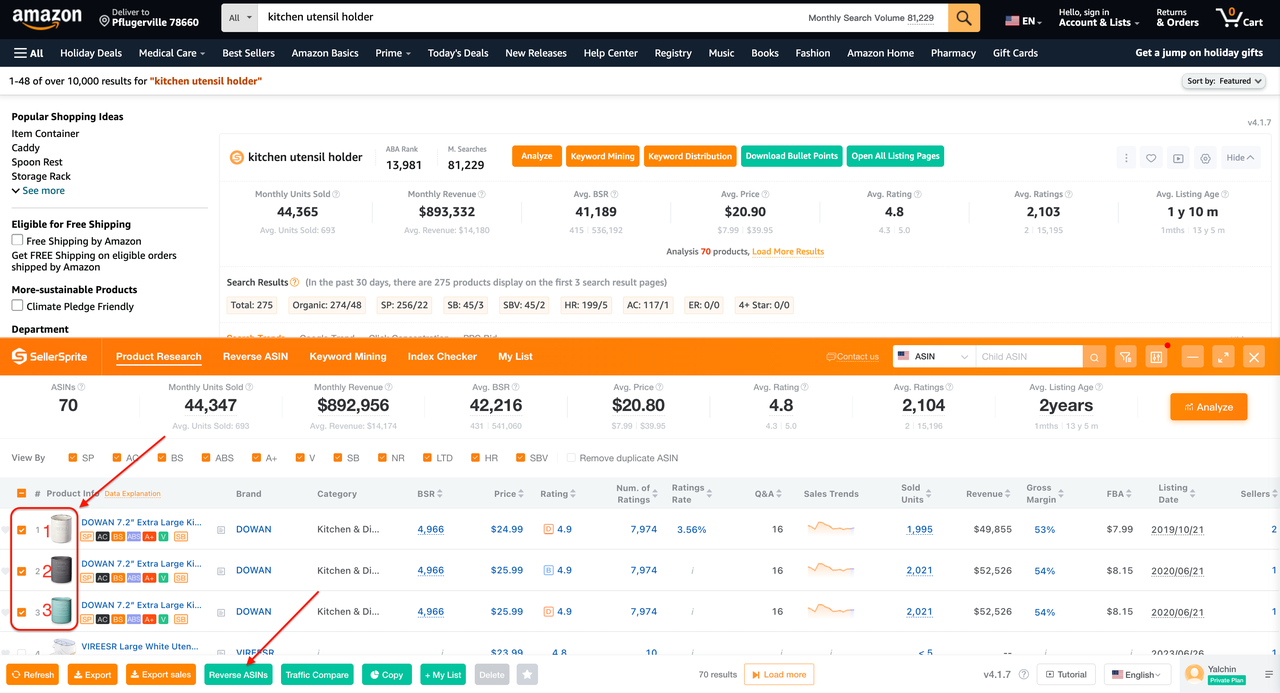This screenshot has height=693, width=1280.
Task: Click the Export sales button
Action: click(x=161, y=675)
